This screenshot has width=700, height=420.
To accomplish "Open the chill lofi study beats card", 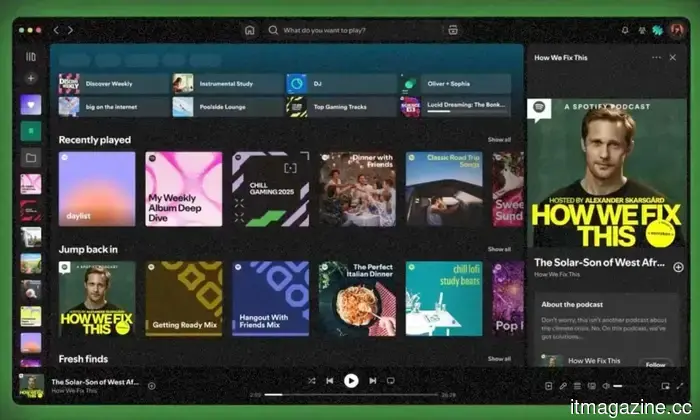I will pos(444,299).
